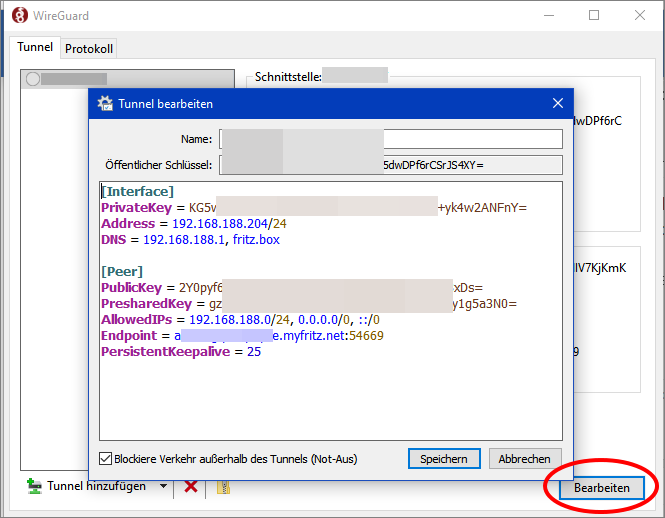This screenshot has height=518, width=665.
Task: Click the blank area of the config editor
Action: click(x=331, y=399)
